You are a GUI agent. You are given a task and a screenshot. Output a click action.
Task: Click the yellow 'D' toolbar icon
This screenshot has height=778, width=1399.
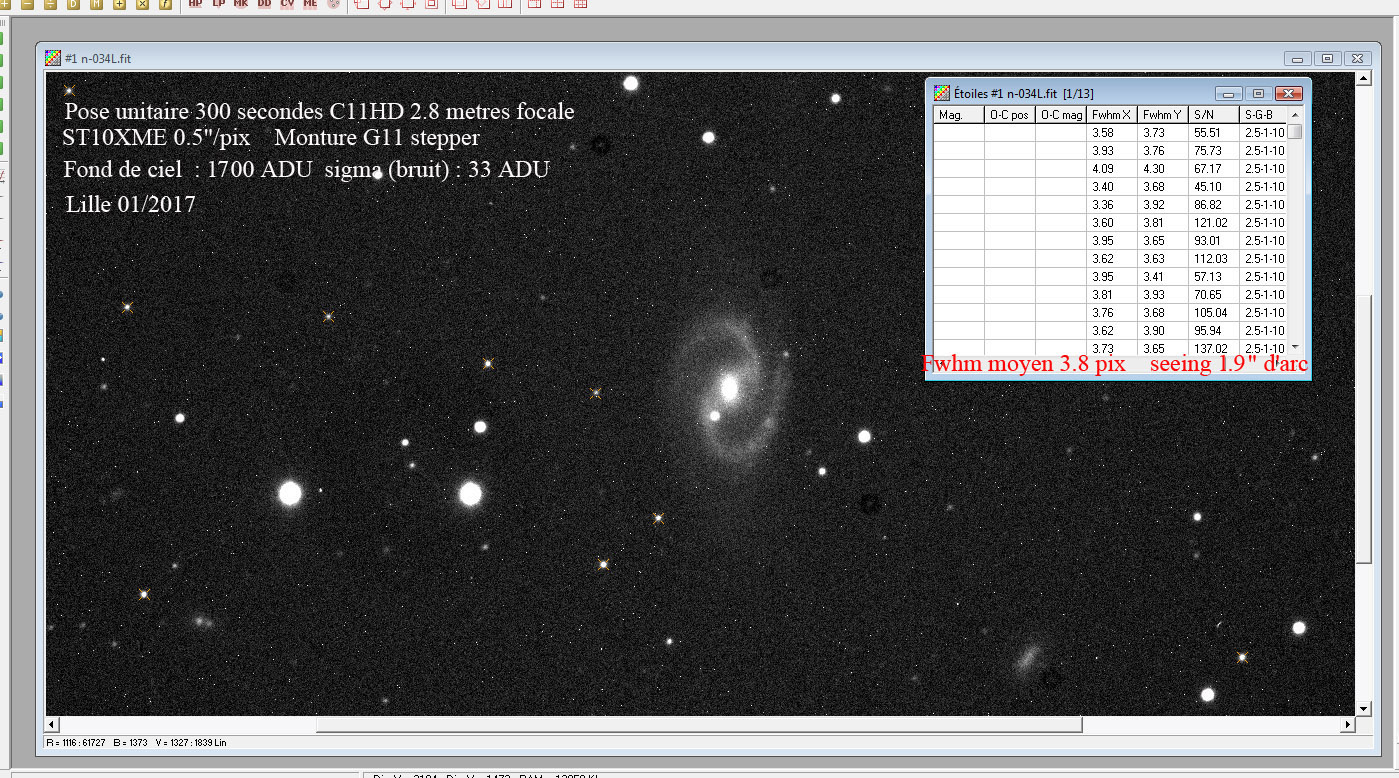pos(73,4)
